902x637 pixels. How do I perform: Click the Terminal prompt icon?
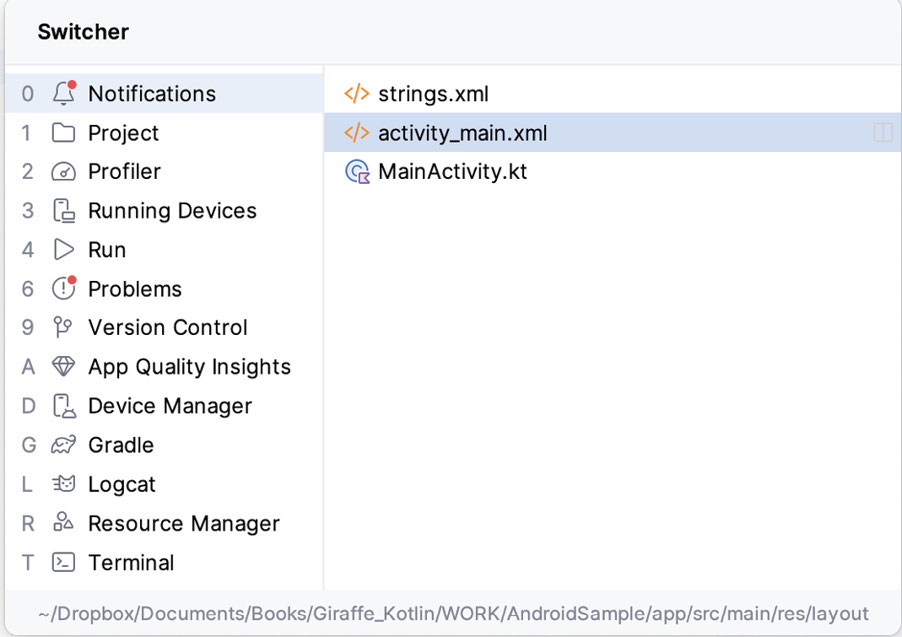point(64,562)
